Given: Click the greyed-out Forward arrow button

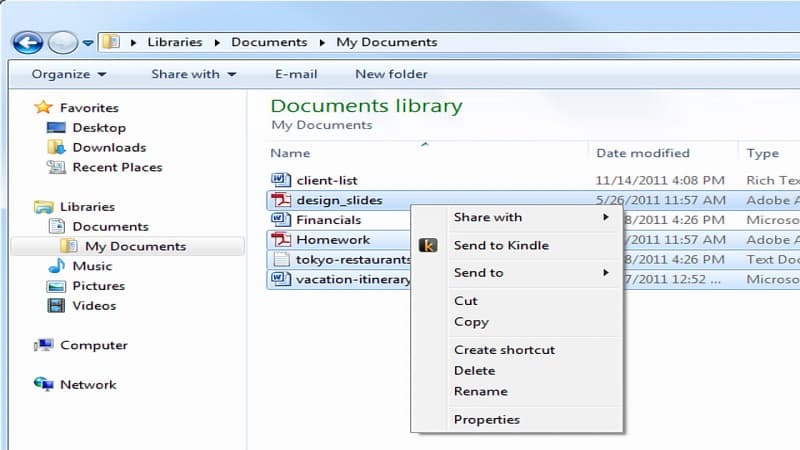Looking at the screenshot, I should [63, 42].
